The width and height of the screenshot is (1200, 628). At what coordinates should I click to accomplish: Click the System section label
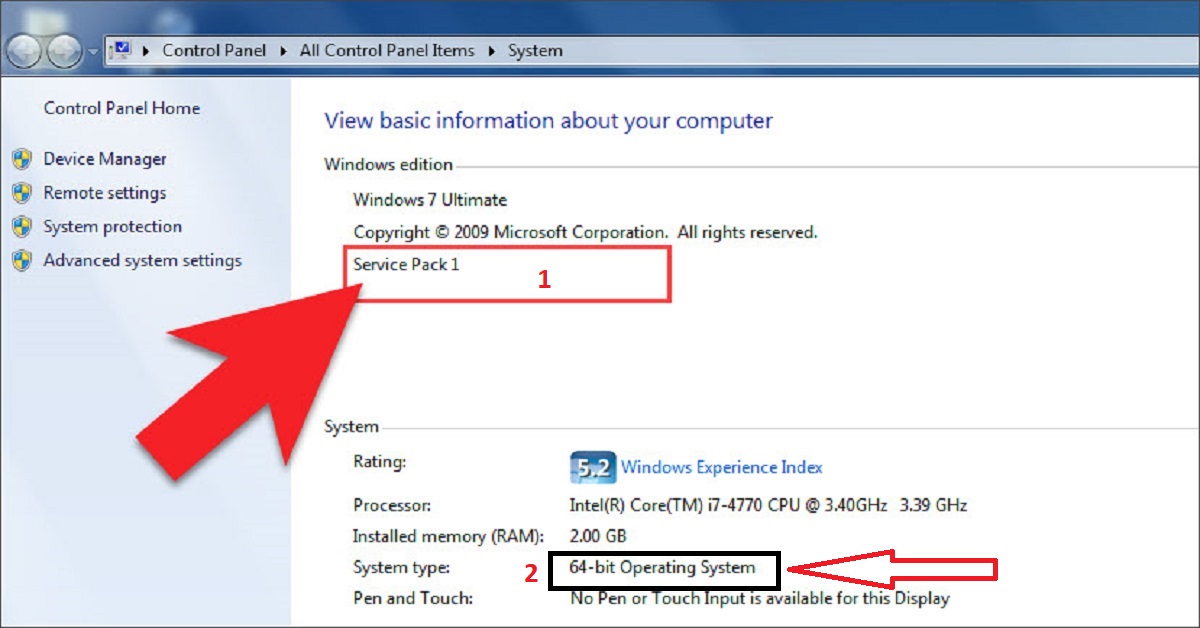351,427
